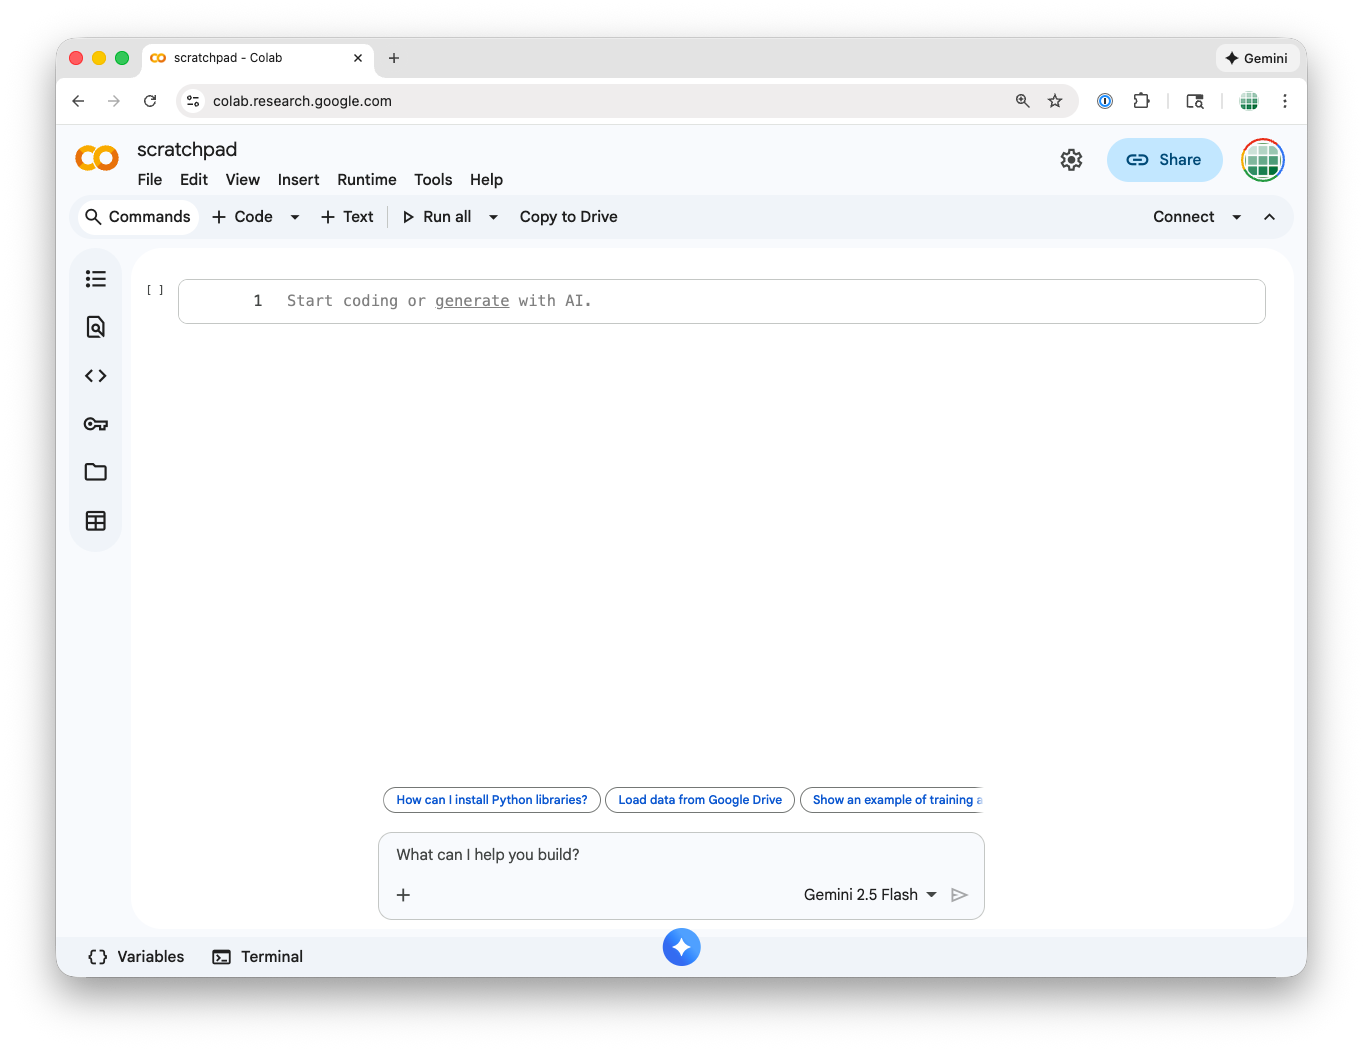This screenshot has height=1051, width=1363.
Task: Click the Copy to Drive button
Action: (x=568, y=217)
